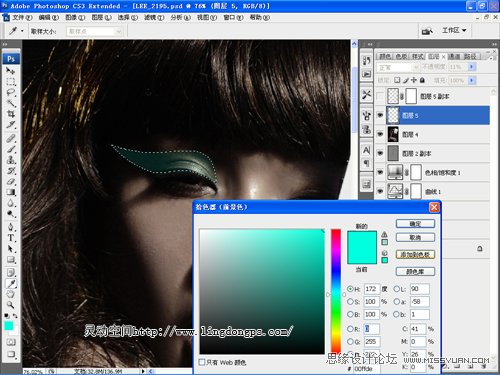Screen dimensions: 500x375
Task: Open the workspace dropdown menu
Action: click(x=454, y=30)
